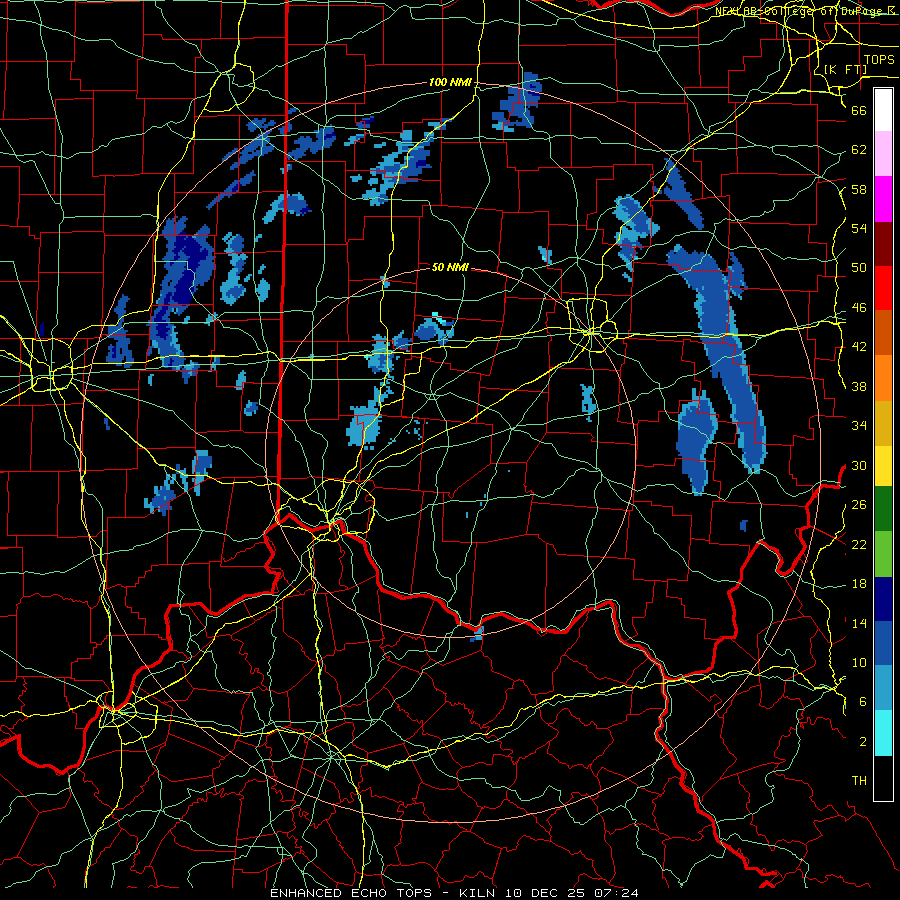Click the '[K FT]' units label
900x900 pixels.
(845, 69)
